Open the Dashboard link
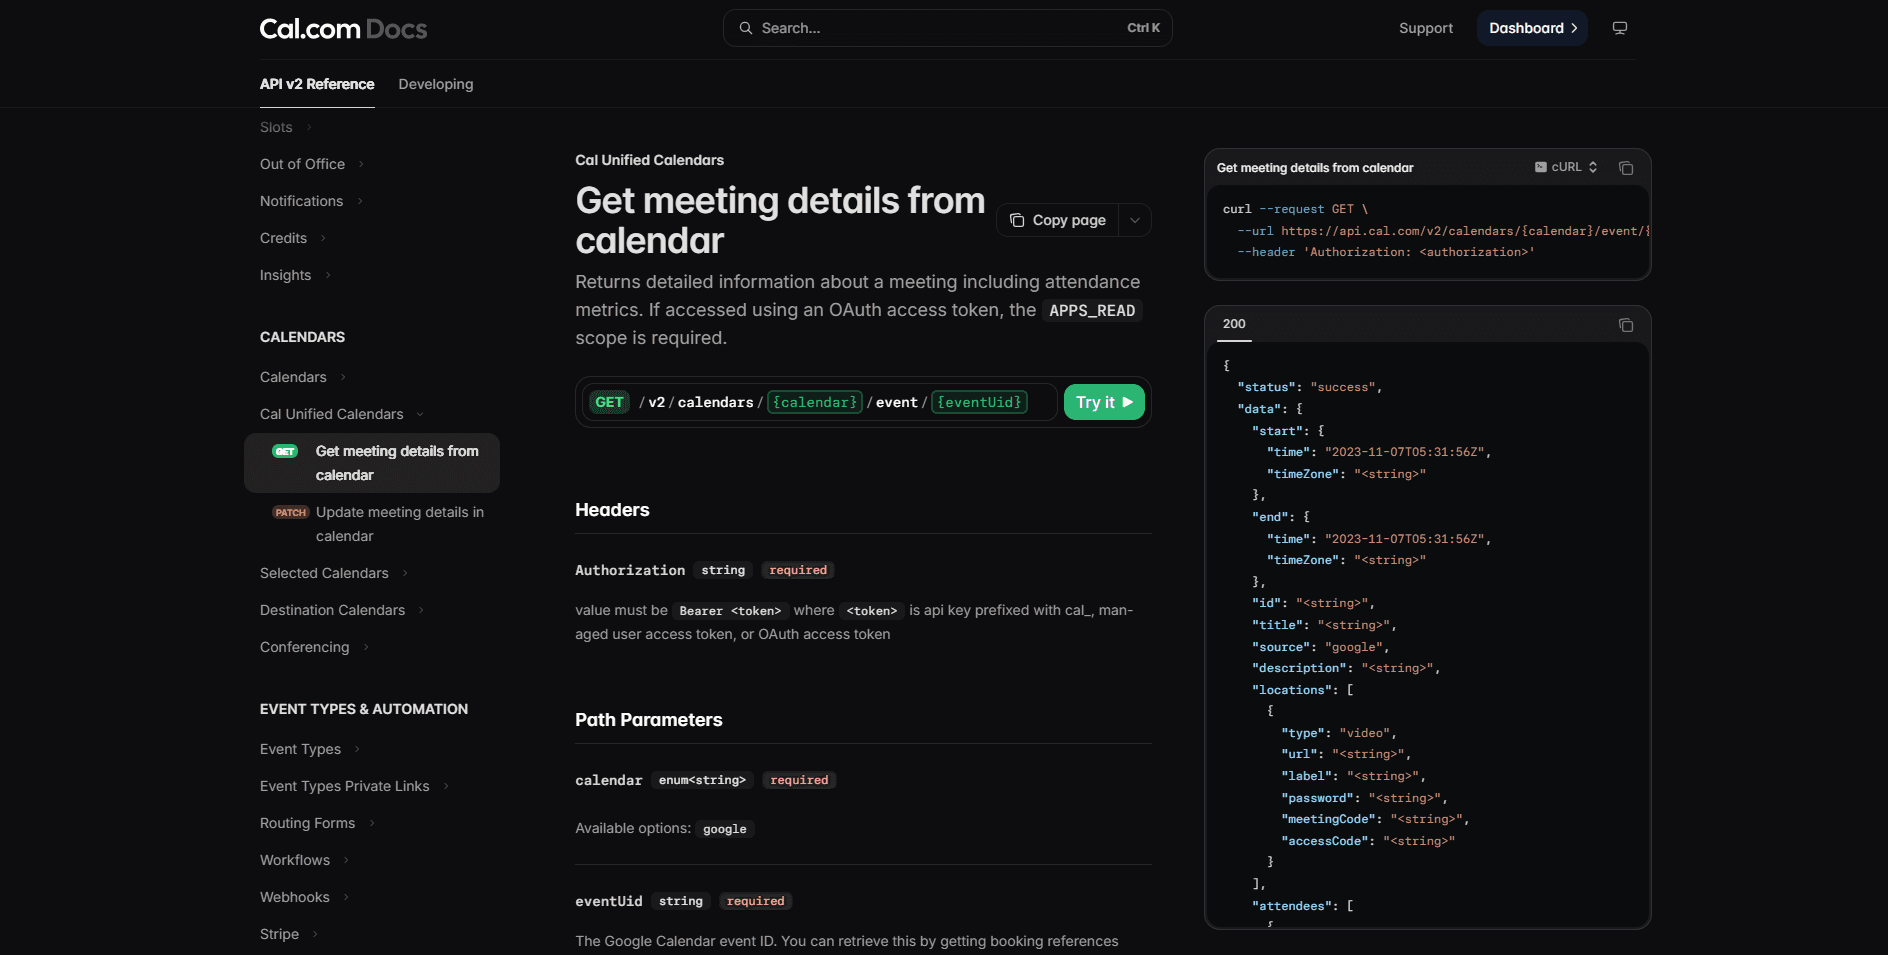 point(1532,28)
